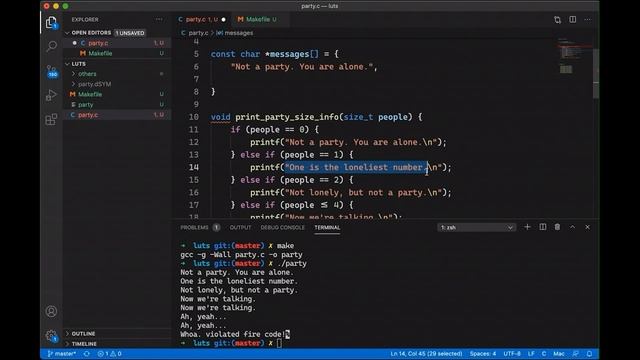Open Source Control view with 180 badge
The height and width of the screenshot is (360, 640).
point(51,71)
